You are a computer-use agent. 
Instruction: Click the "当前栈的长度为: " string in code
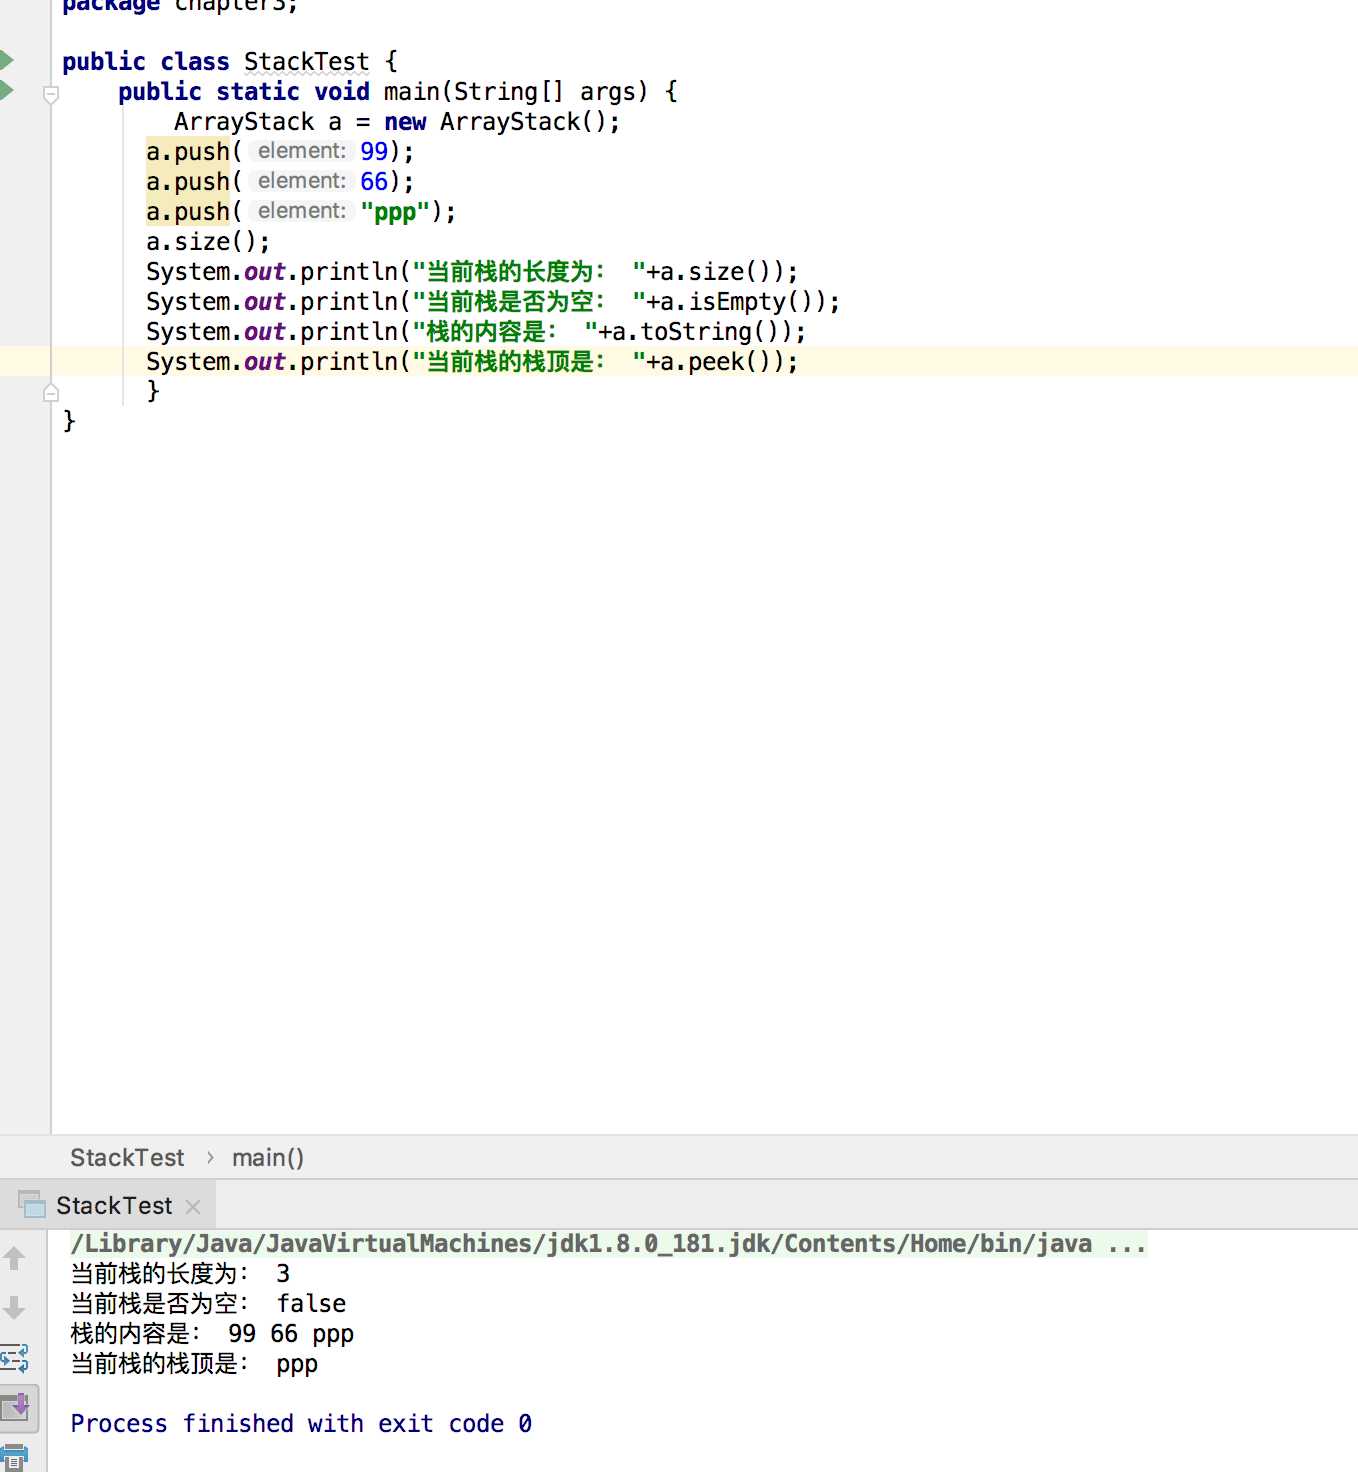click(x=528, y=272)
